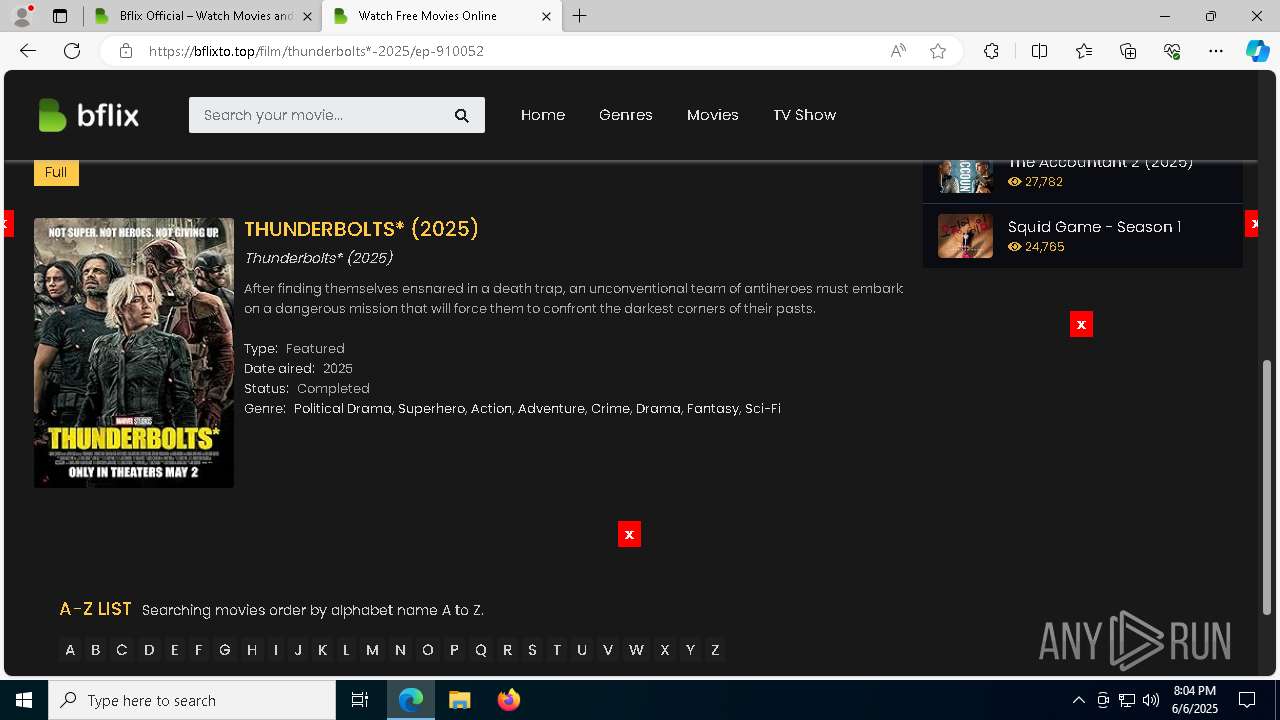Screen dimensions: 1280x720
Task: Open the TV Show menu item
Action: pyautogui.click(x=804, y=115)
